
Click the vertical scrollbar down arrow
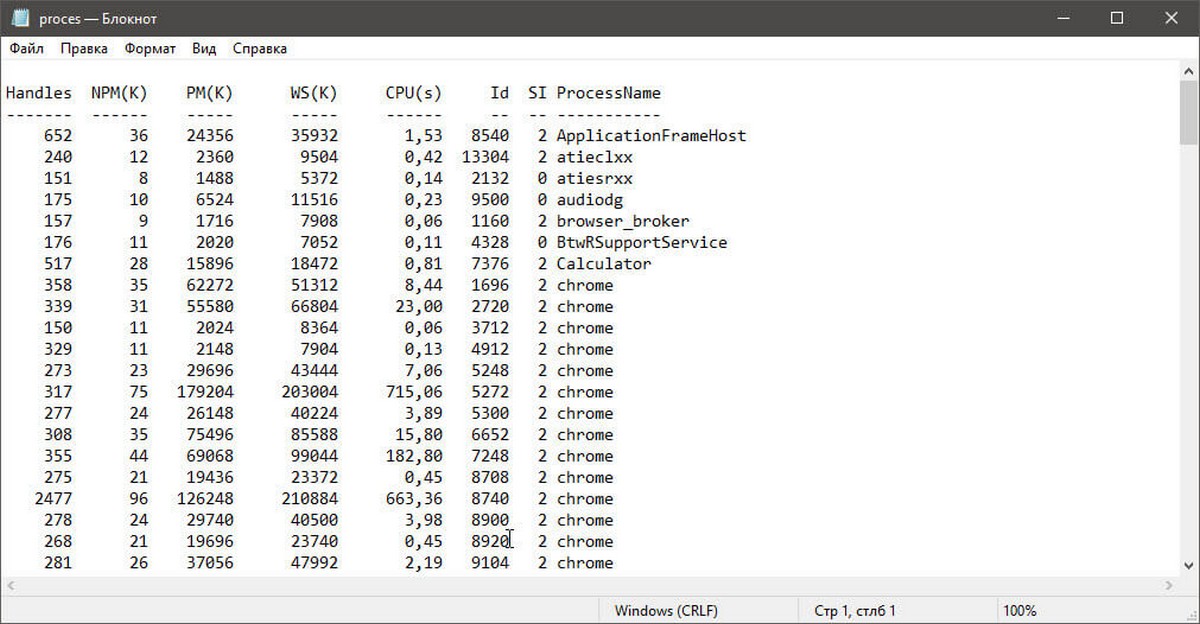pyautogui.click(x=1190, y=565)
